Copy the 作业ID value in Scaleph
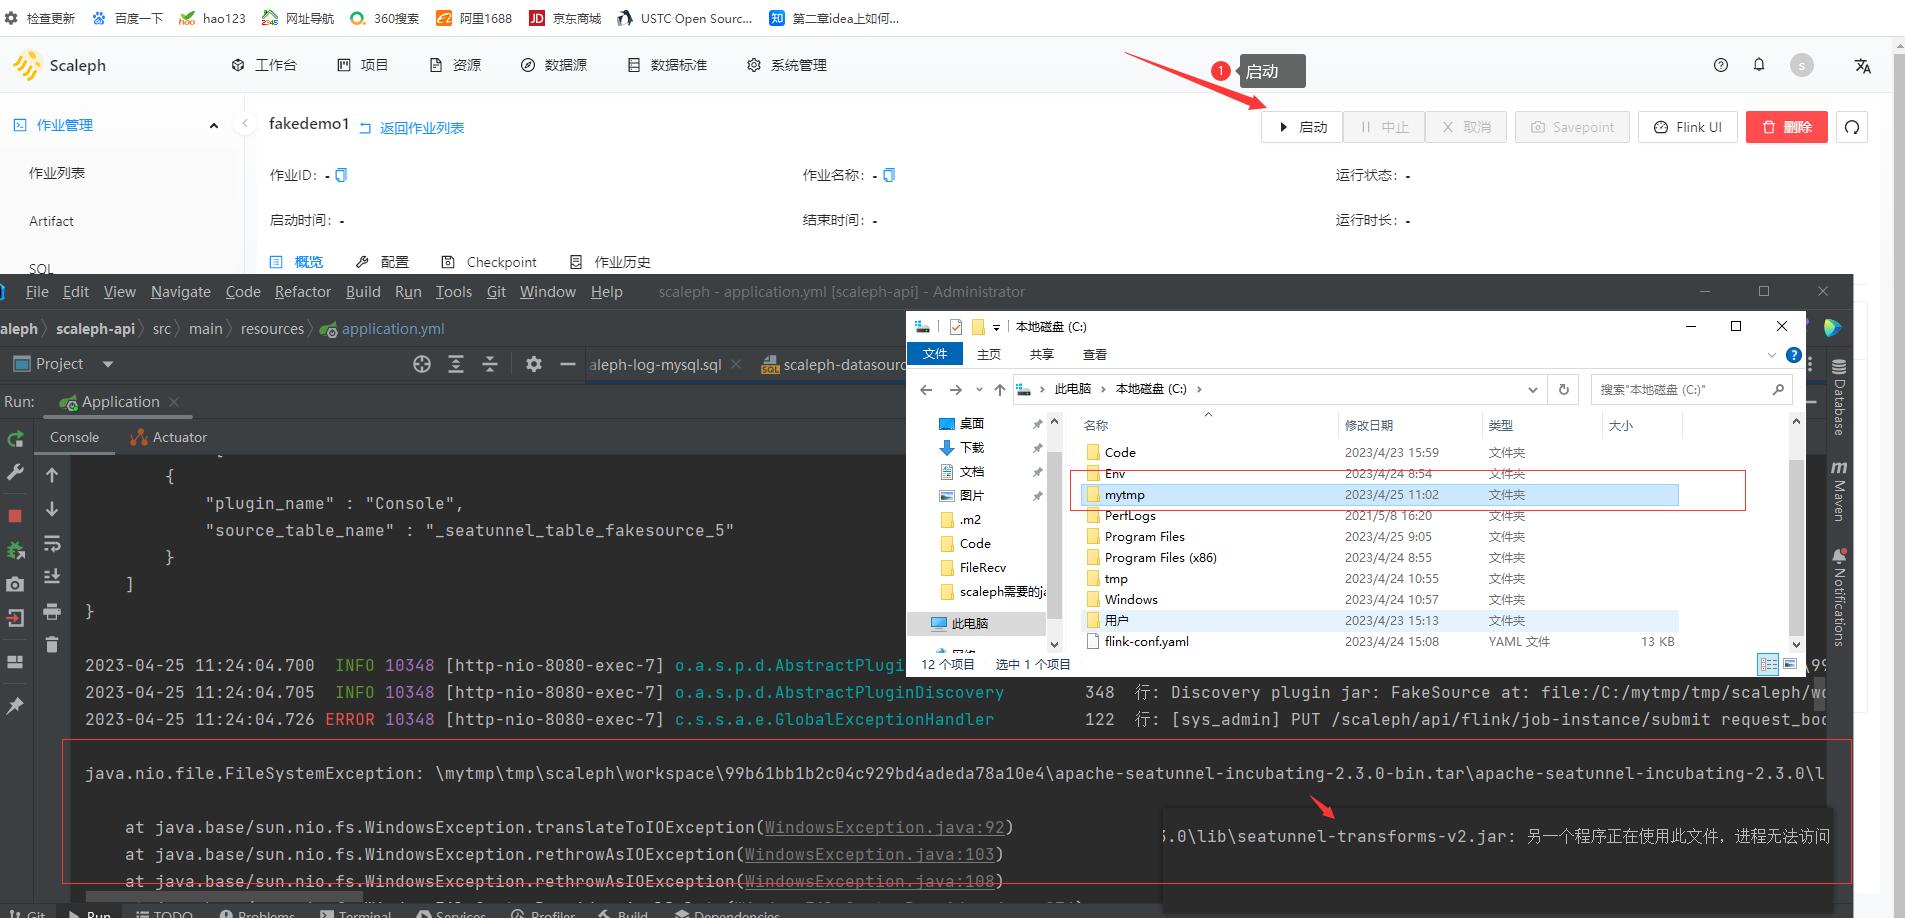Image resolution: width=1905 pixels, height=918 pixels. pyautogui.click(x=341, y=174)
